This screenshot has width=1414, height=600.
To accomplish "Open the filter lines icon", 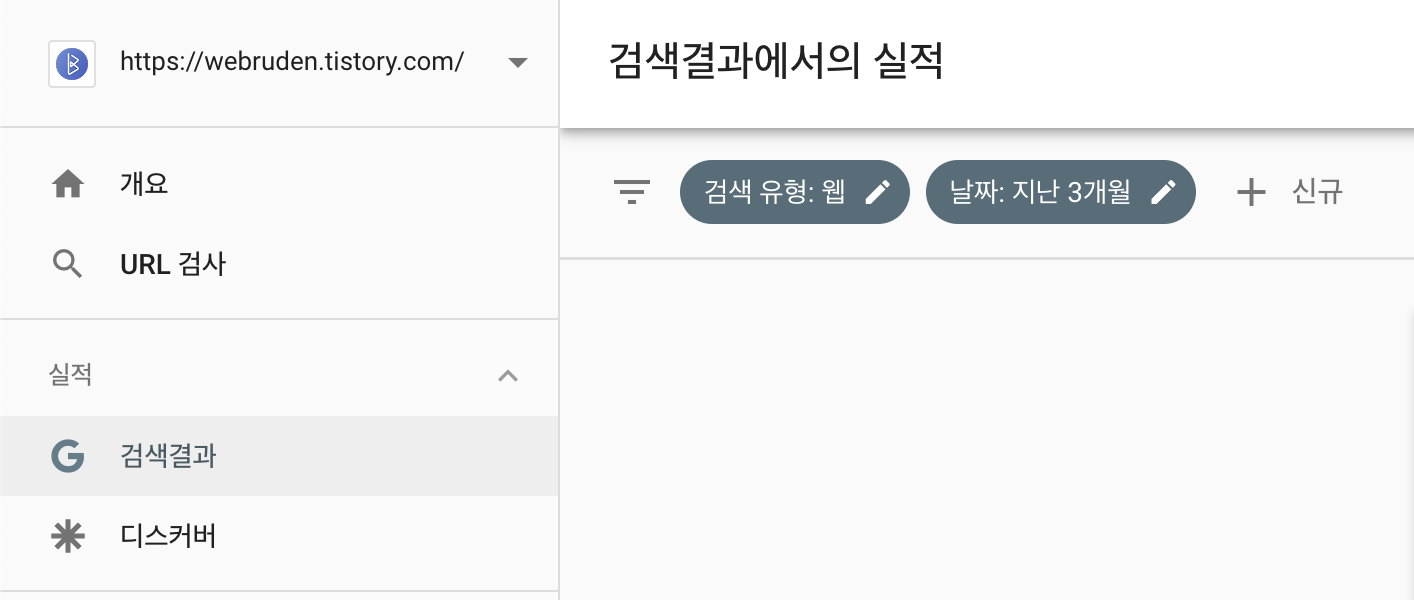I will [x=632, y=192].
